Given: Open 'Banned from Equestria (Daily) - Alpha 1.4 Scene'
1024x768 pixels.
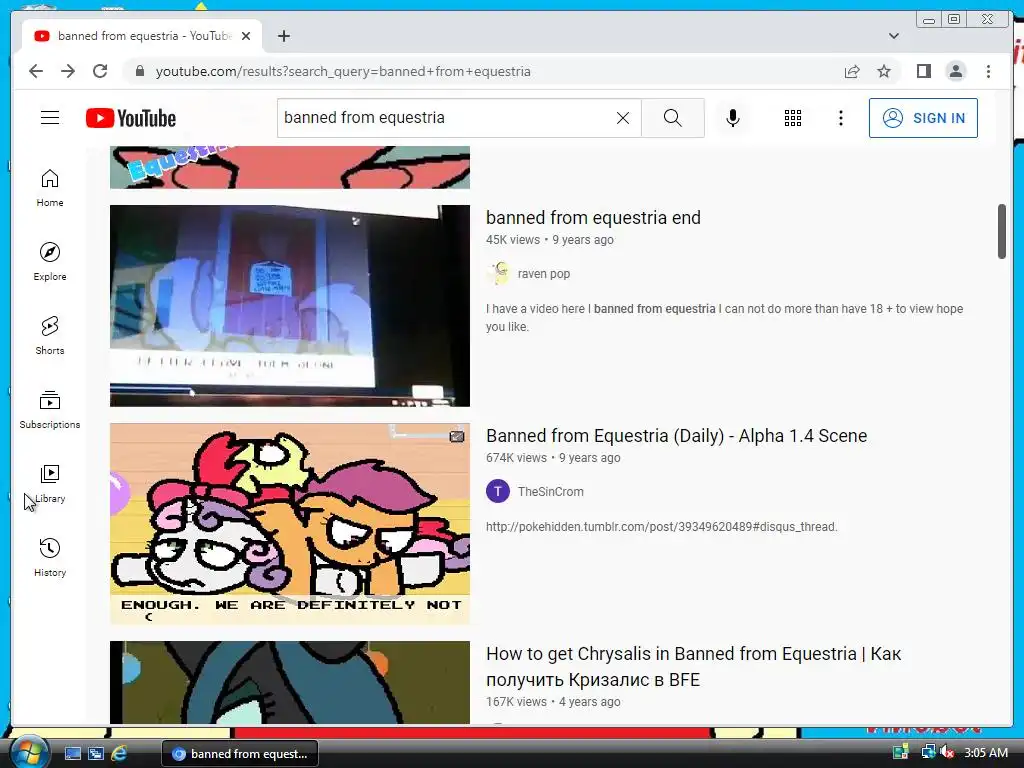Looking at the screenshot, I should click(677, 436).
